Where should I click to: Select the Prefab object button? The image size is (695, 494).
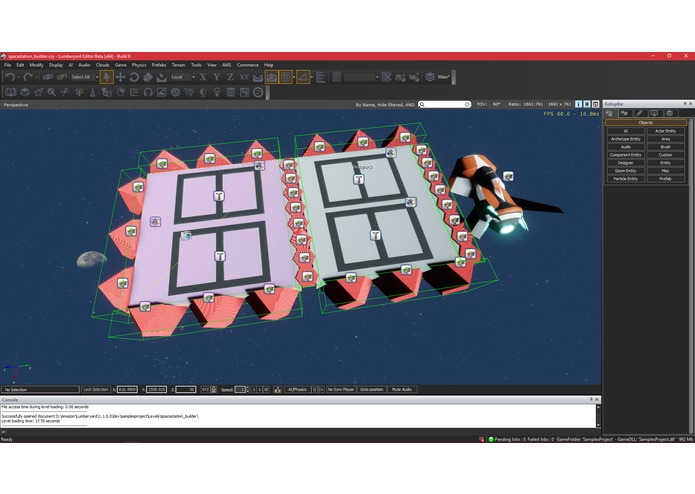pyautogui.click(x=665, y=179)
